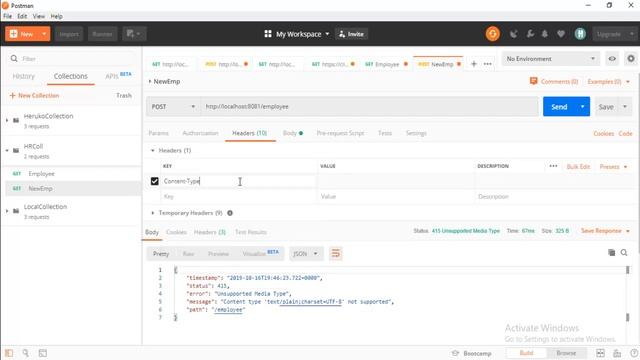The height and width of the screenshot is (360, 640).
Task: Open the user avatar menu
Action: click(x=580, y=34)
